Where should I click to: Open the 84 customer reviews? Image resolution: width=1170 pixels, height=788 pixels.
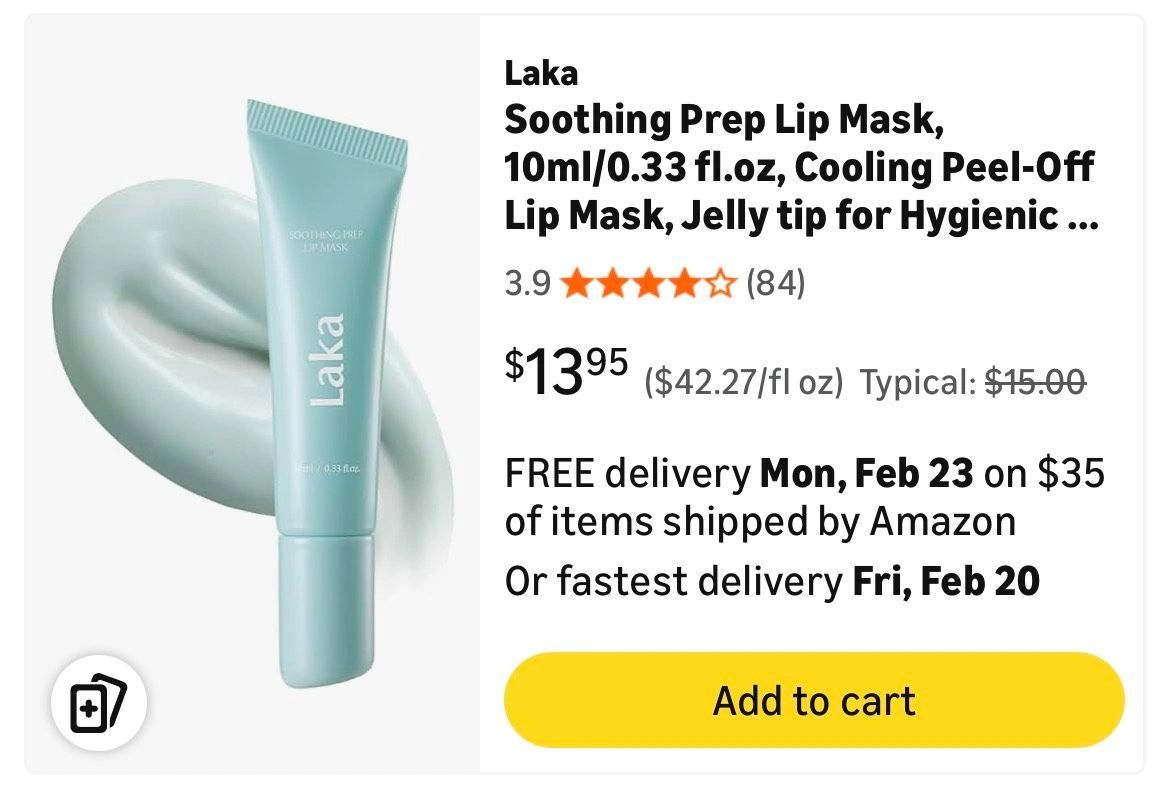tap(775, 286)
